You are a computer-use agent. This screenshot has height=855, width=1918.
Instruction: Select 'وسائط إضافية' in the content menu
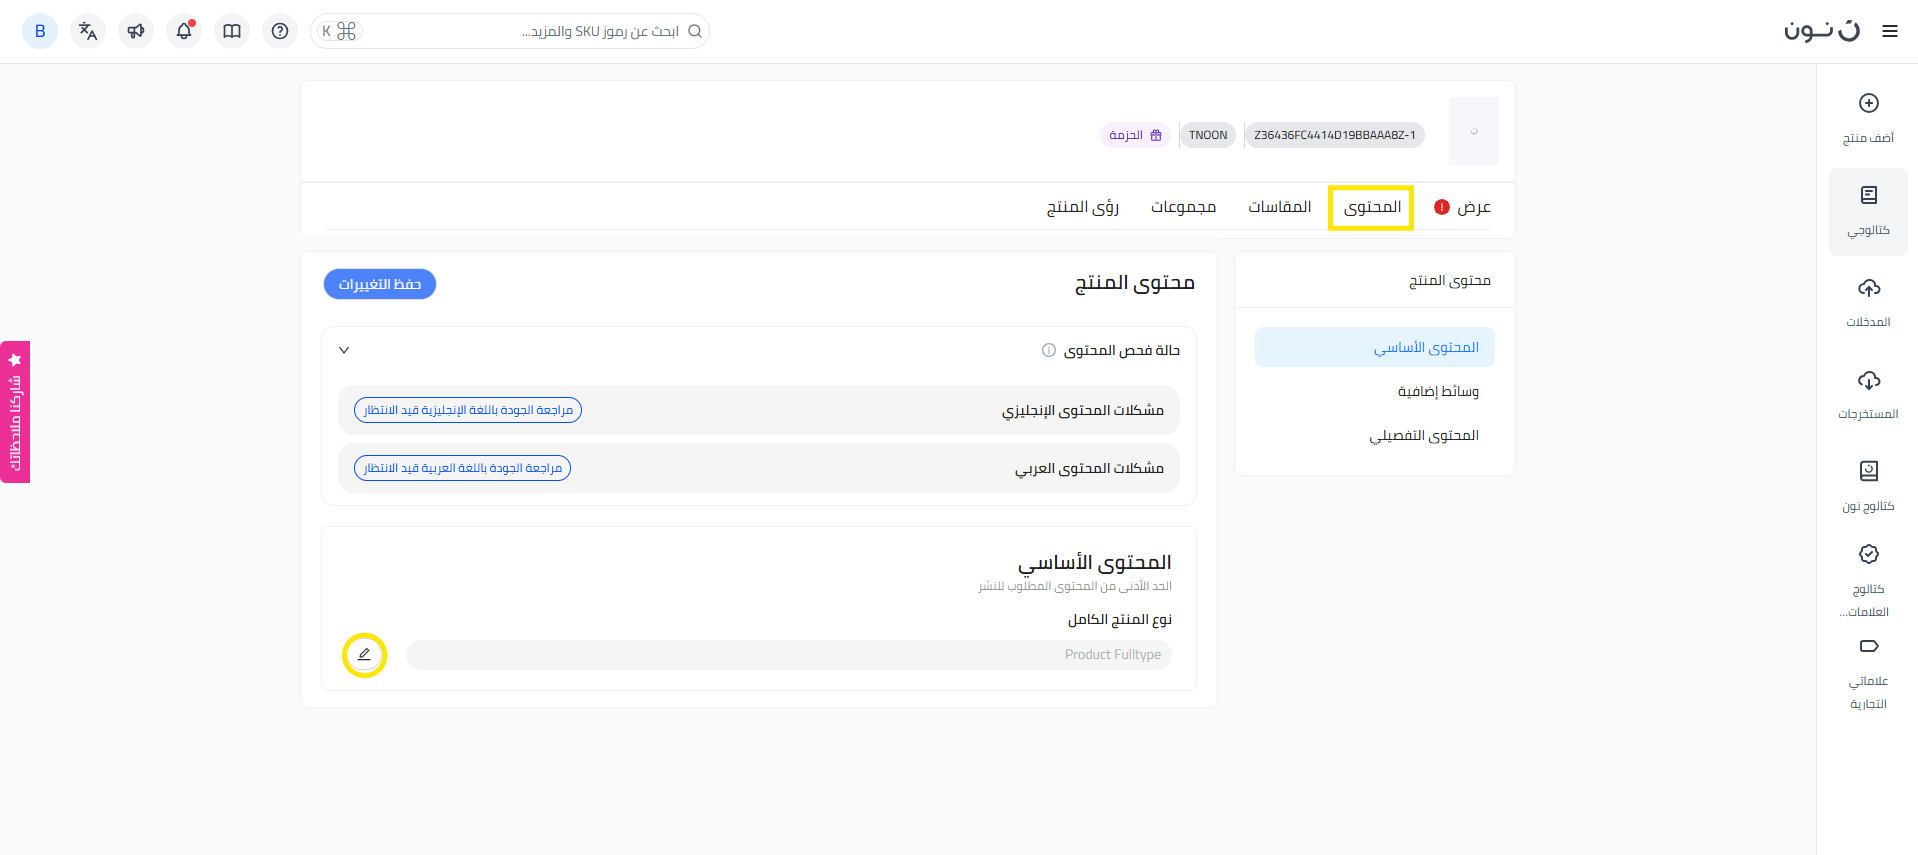[1437, 391]
